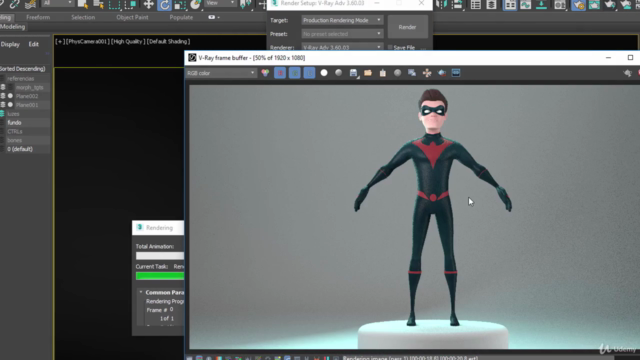Open the selection filter 'All' dropdown
Screen dimensions: 640x360
58,3
